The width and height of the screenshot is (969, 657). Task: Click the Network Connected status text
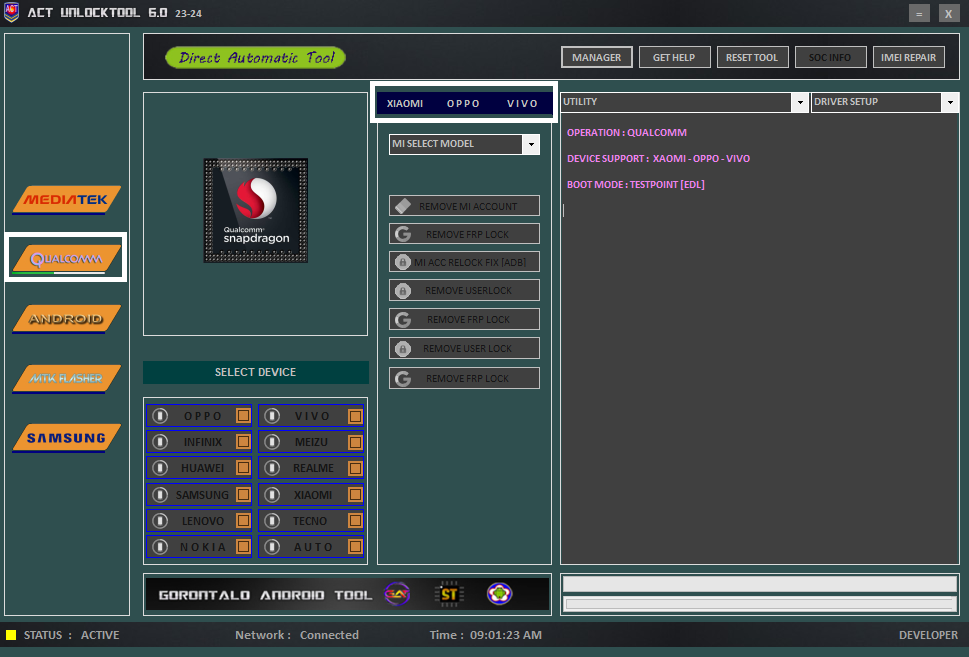point(297,635)
